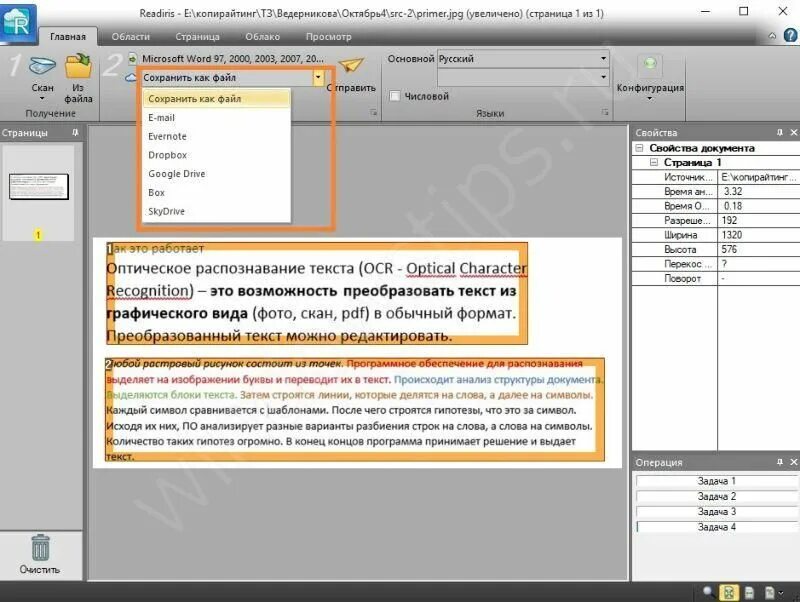Choose Evernote in the dropdown list
The height and width of the screenshot is (602, 800).
click(216, 136)
